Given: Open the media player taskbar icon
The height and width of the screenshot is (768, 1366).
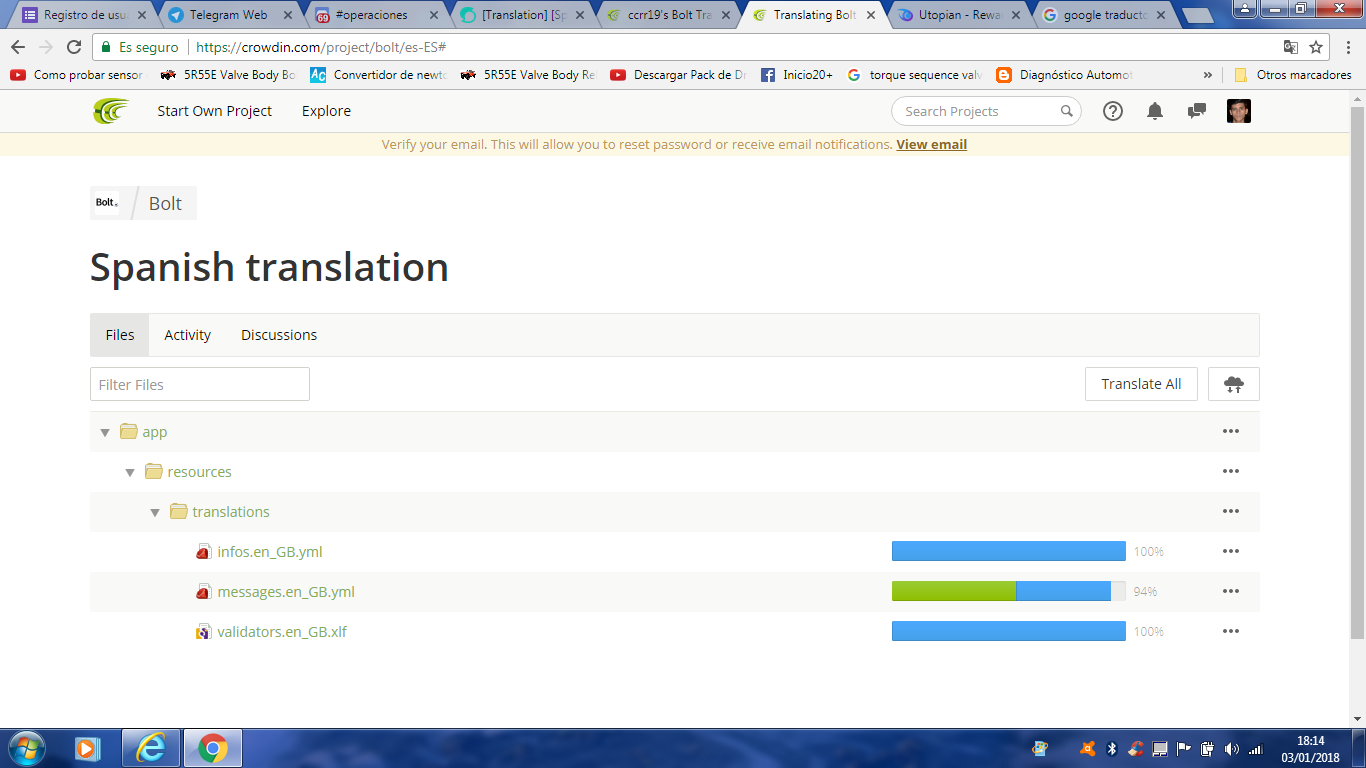Looking at the screenshot, I should click(88, 748).
